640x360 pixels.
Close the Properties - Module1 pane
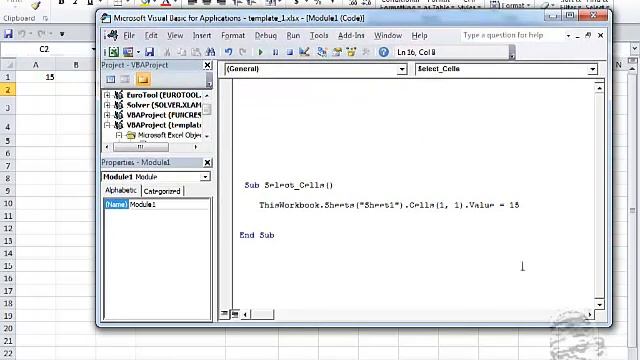point(207,163)
